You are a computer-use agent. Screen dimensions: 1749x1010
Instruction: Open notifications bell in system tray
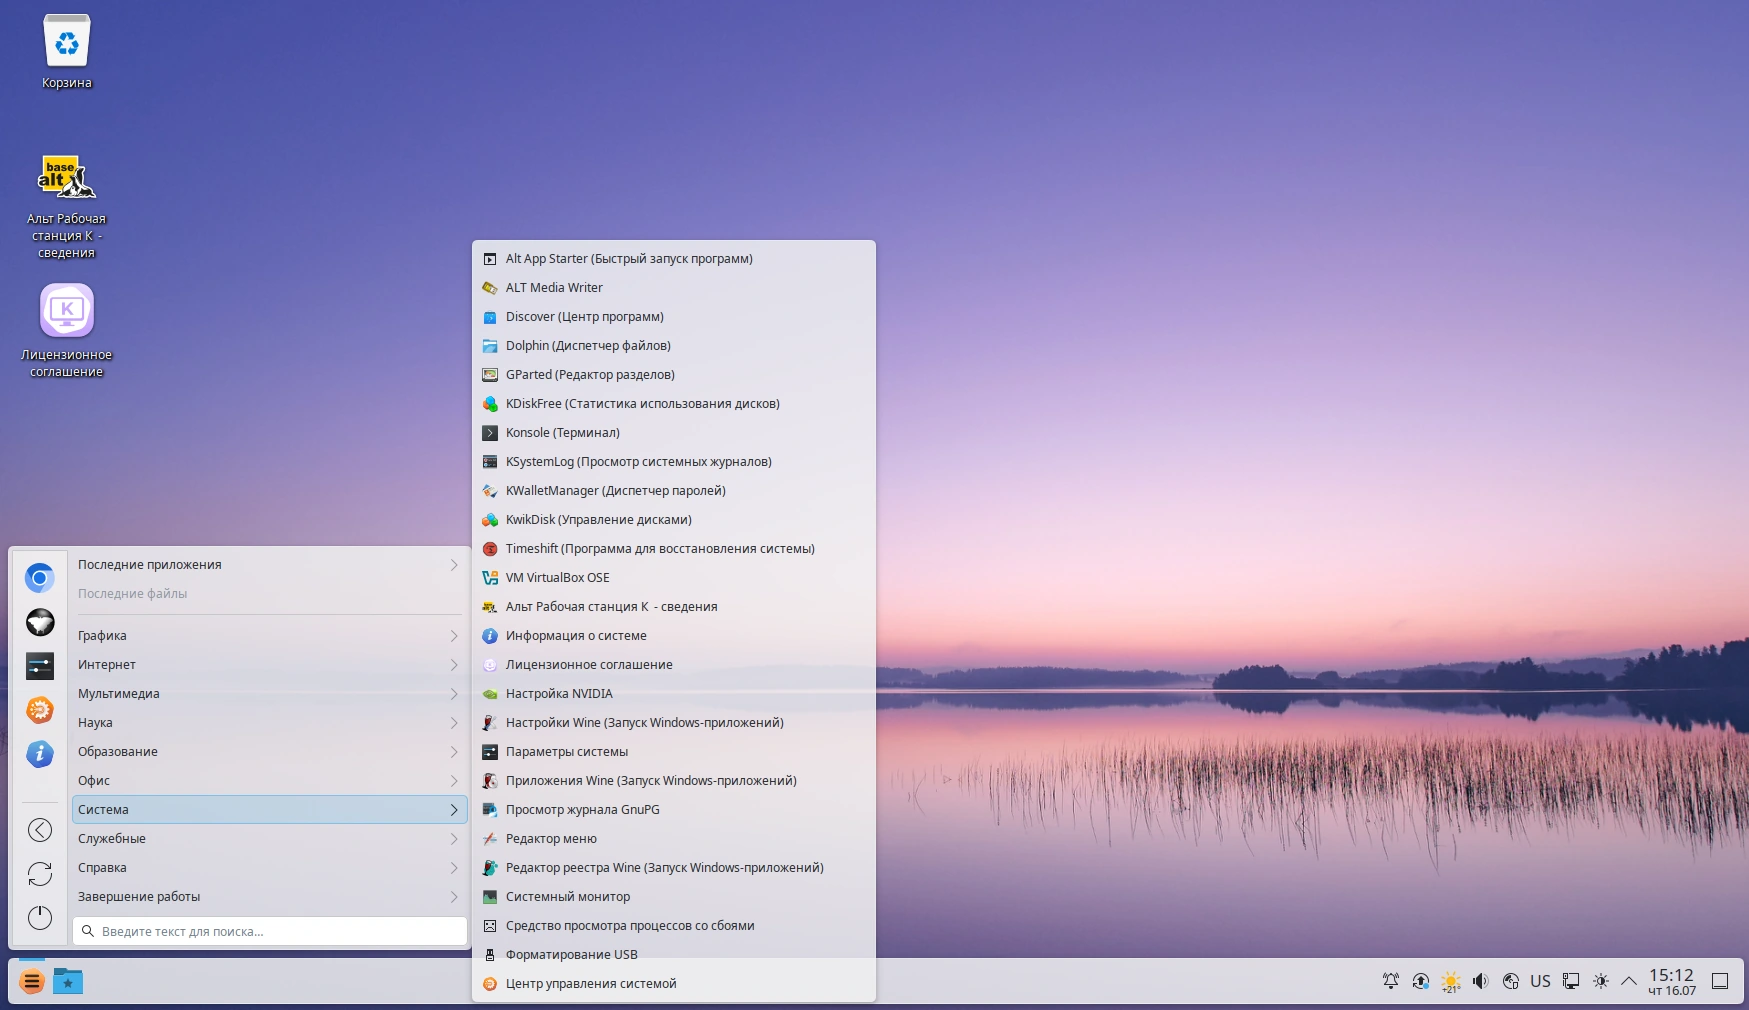pyautogui.click(x=1391, y=981)
